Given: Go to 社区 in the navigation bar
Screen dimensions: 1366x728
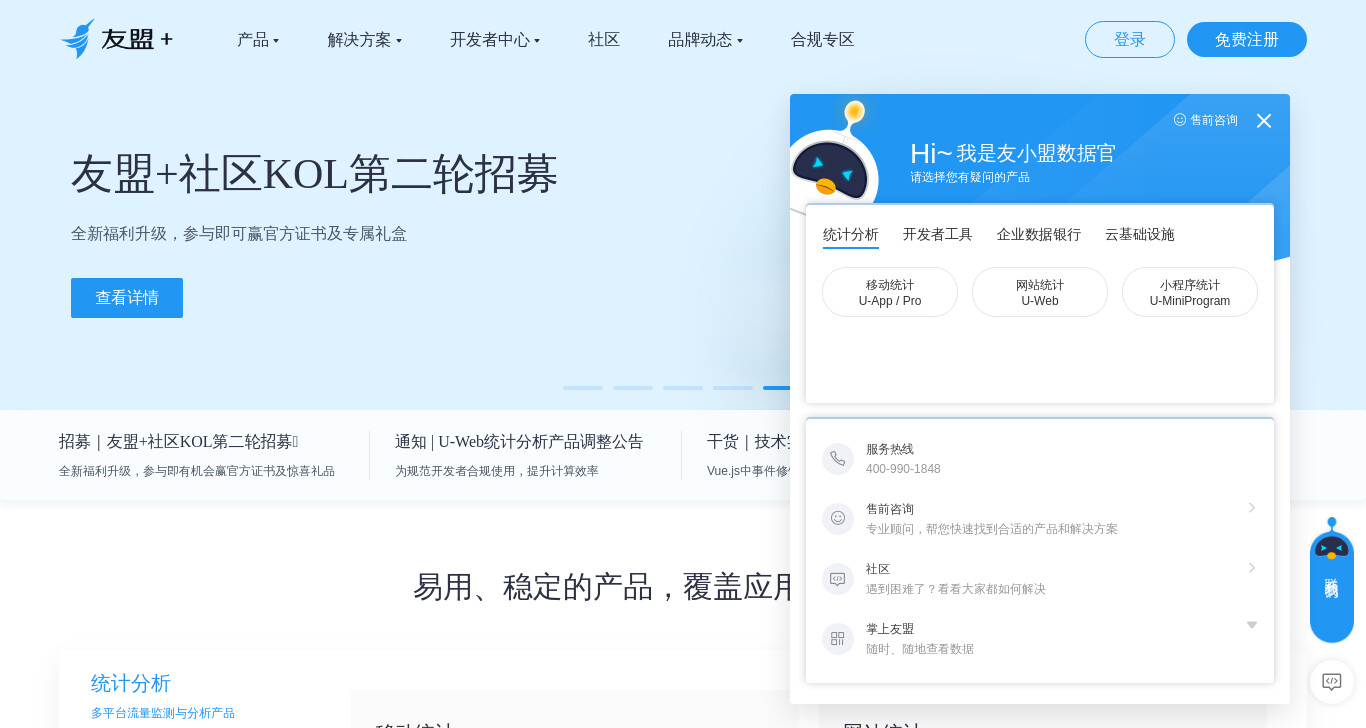Looking at the screenshot, I should pos(604,40).
